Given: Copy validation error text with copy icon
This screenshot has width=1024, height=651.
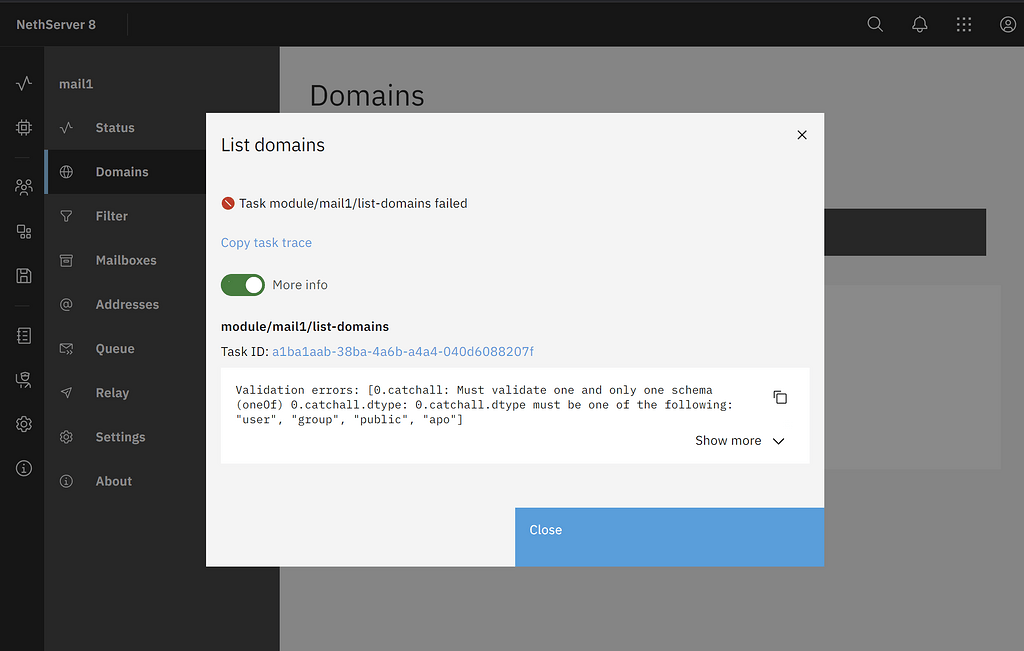Looking at the screenshot, I should point(780,397).
